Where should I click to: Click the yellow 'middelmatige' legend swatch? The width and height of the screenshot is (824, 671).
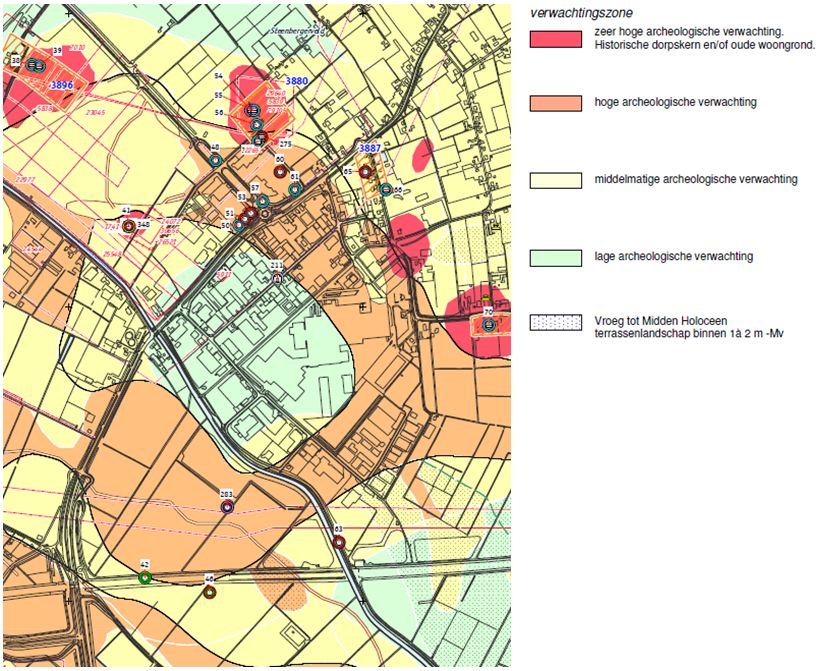pos(554,180)
